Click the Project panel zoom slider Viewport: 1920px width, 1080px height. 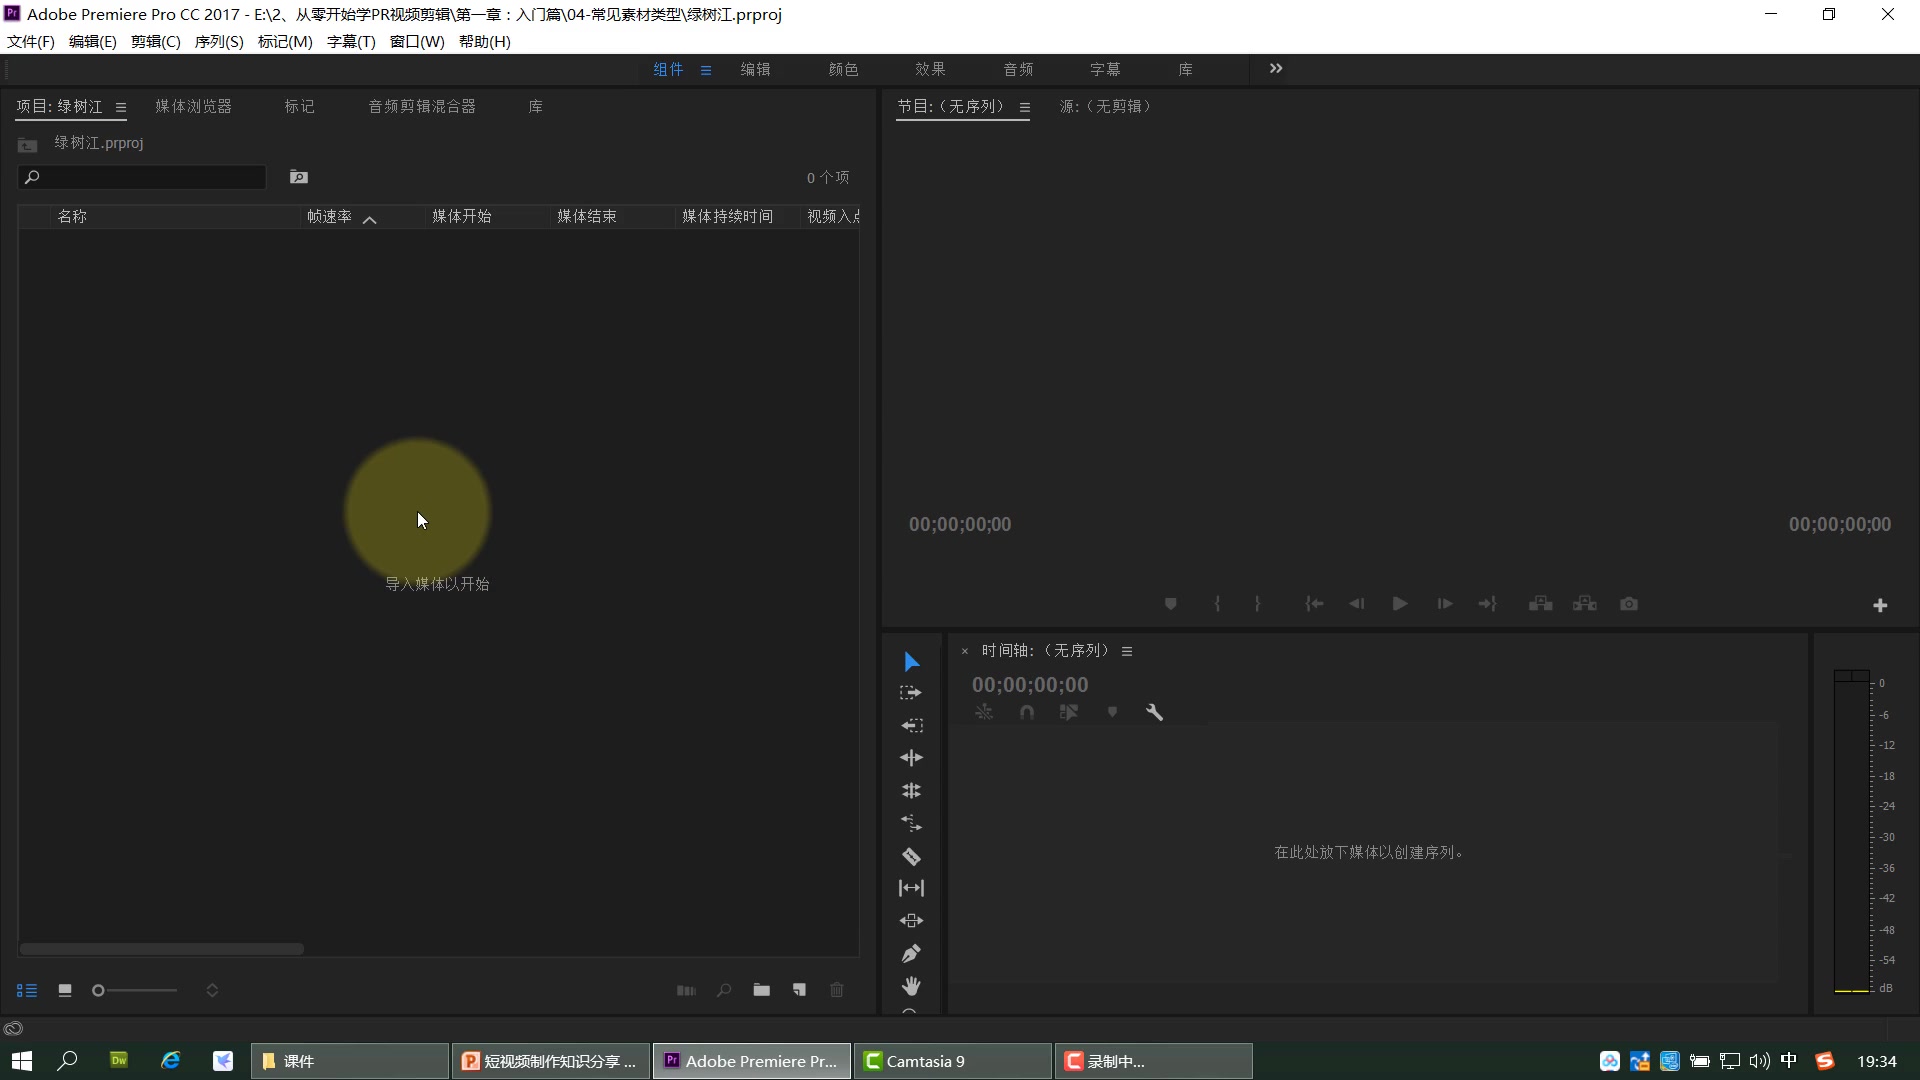click(x=134, y=990)
